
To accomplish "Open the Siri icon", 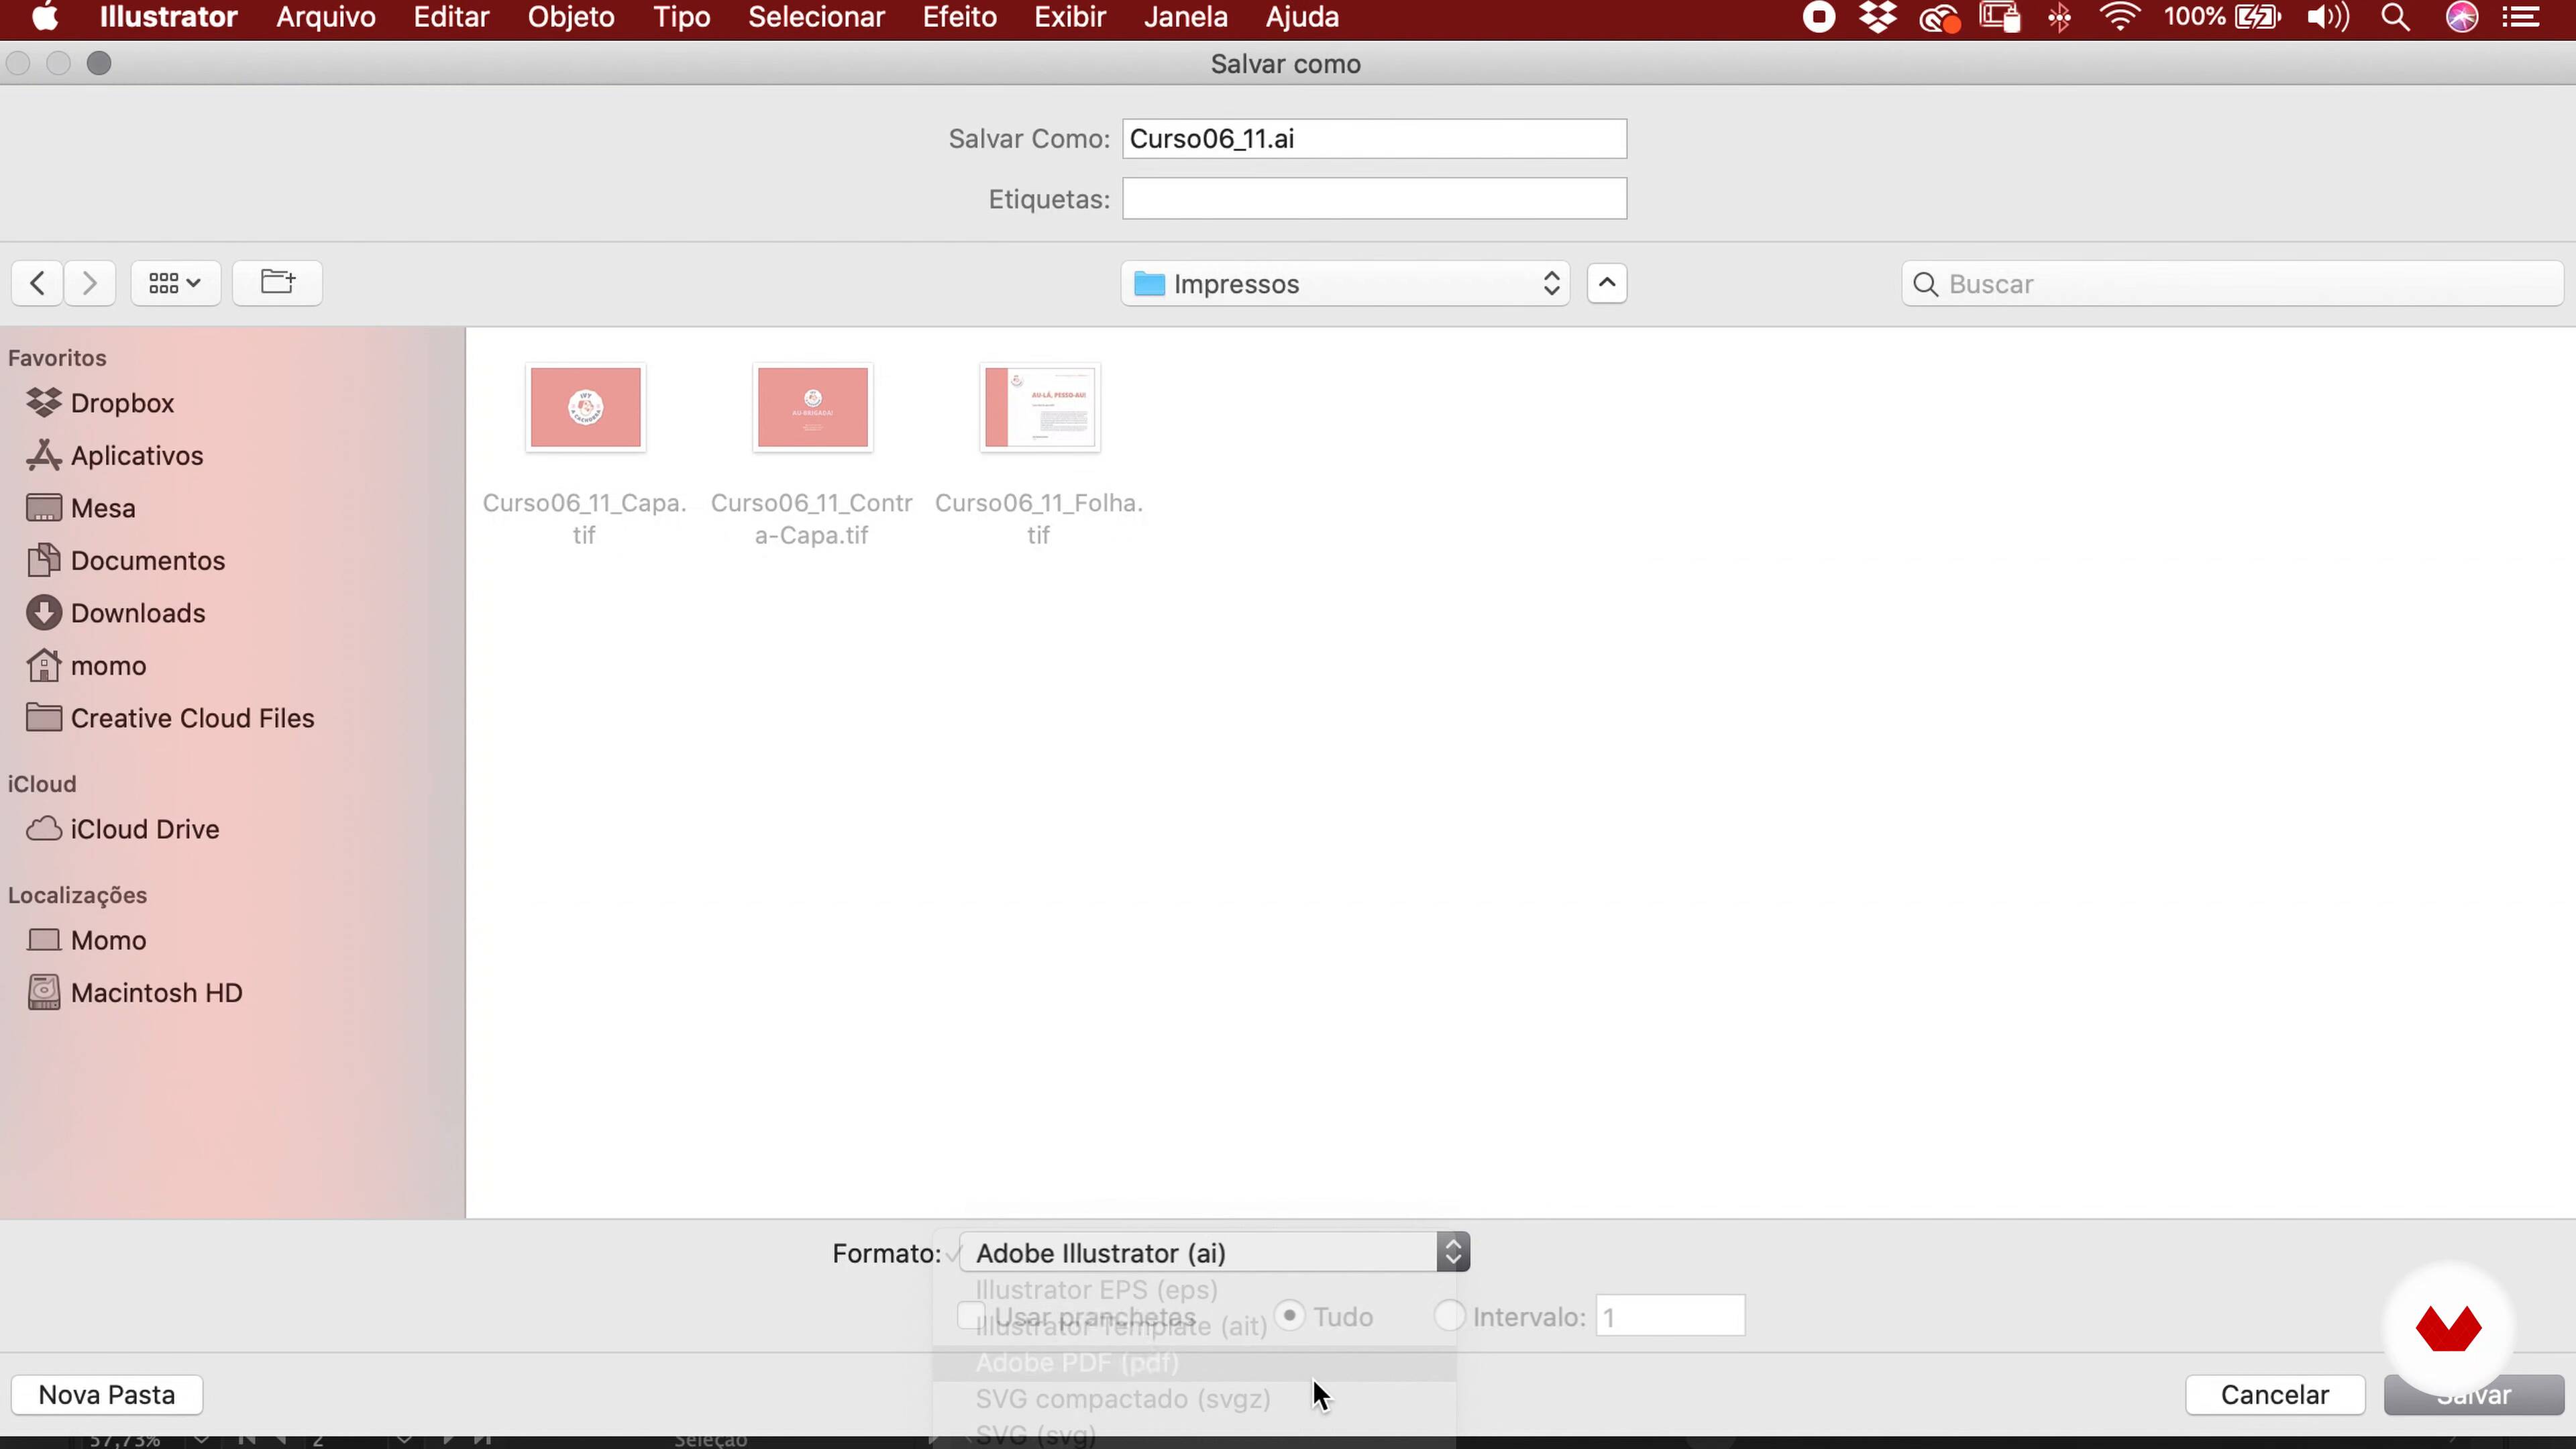I will [x=2461, y=17].
